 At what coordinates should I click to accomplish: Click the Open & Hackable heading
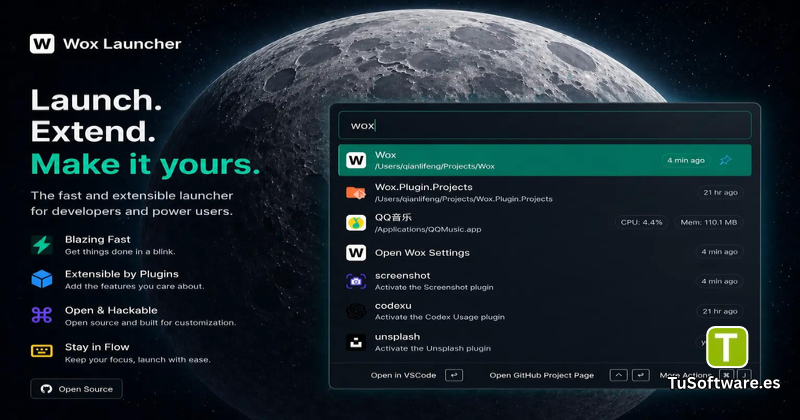(111, 310)
